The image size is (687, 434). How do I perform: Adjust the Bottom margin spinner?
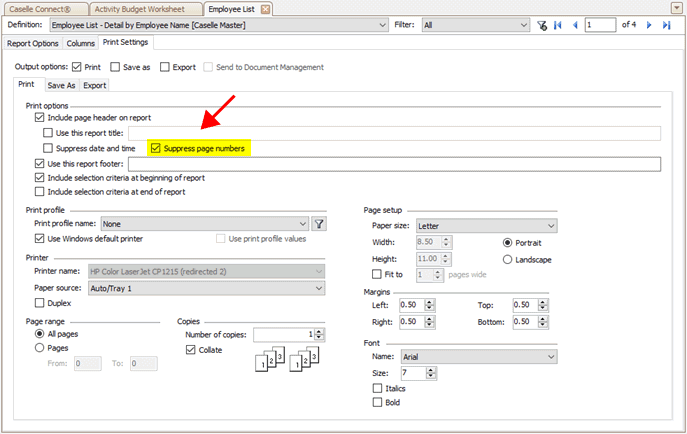[543, 322]
